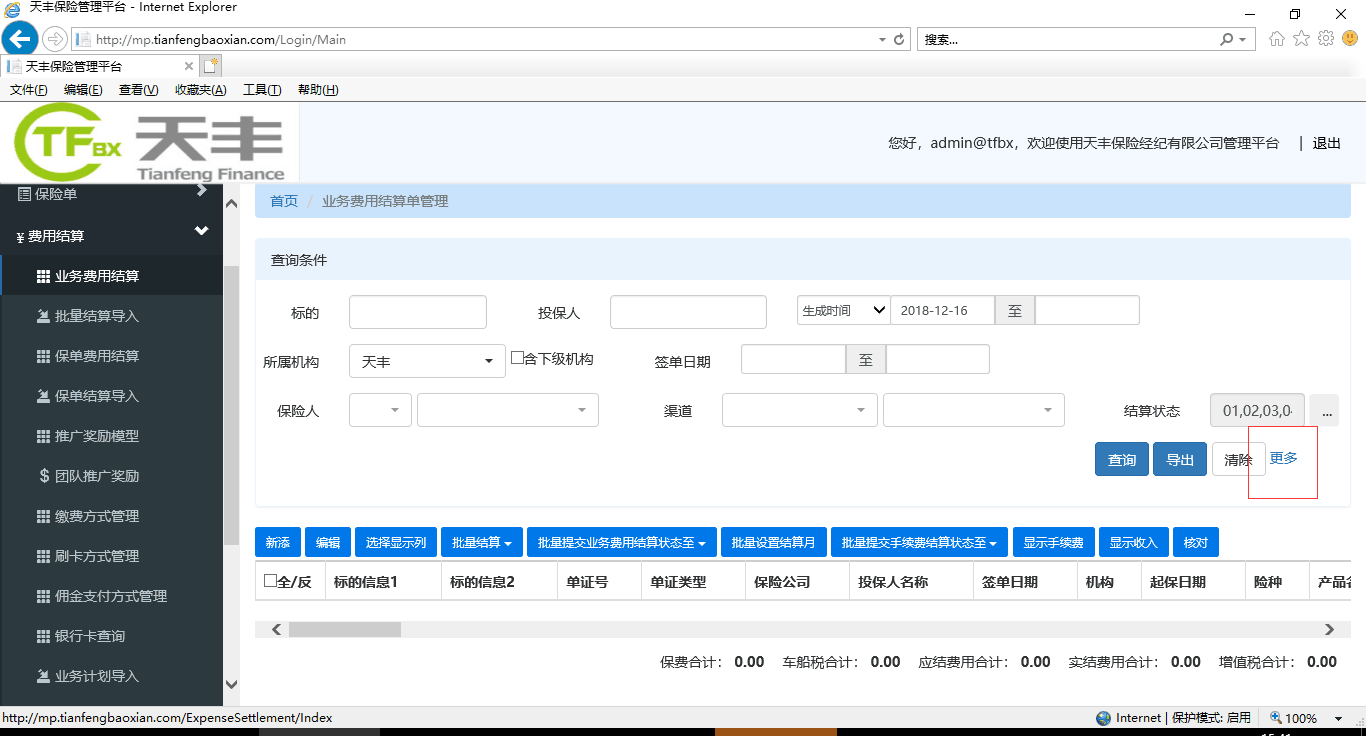
Task: Expand the 批量结算 dropdown button
Action: pyautogui.click(x=481, y=543)
